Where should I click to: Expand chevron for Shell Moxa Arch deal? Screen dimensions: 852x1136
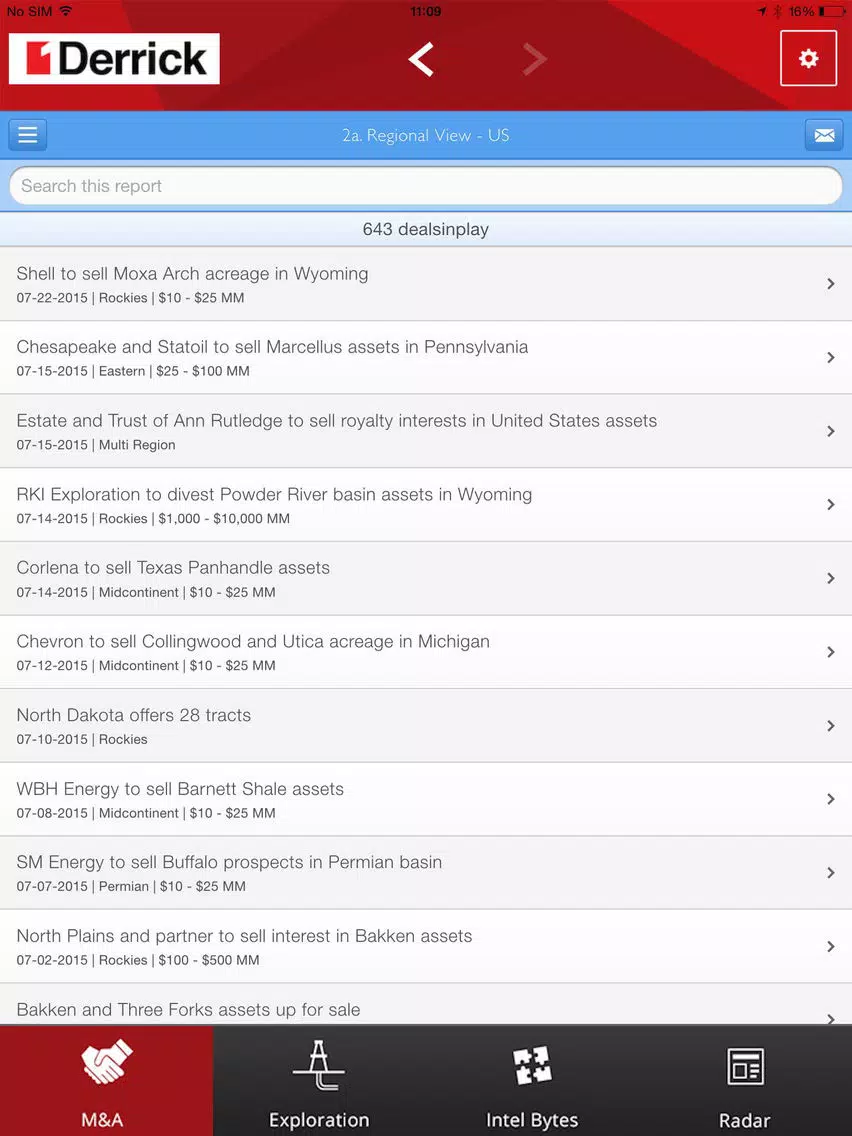[x=831, y=284]
